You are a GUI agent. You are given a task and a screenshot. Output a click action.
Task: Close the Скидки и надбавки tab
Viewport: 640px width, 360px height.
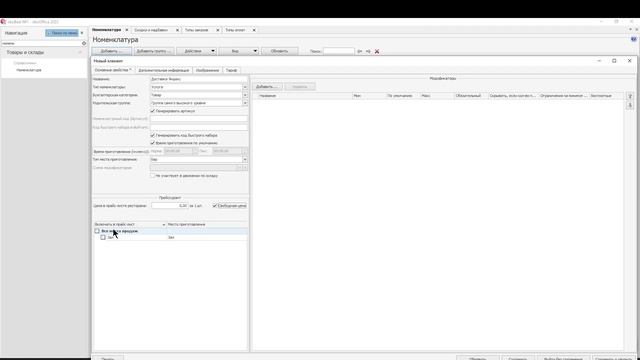point(177,30)
